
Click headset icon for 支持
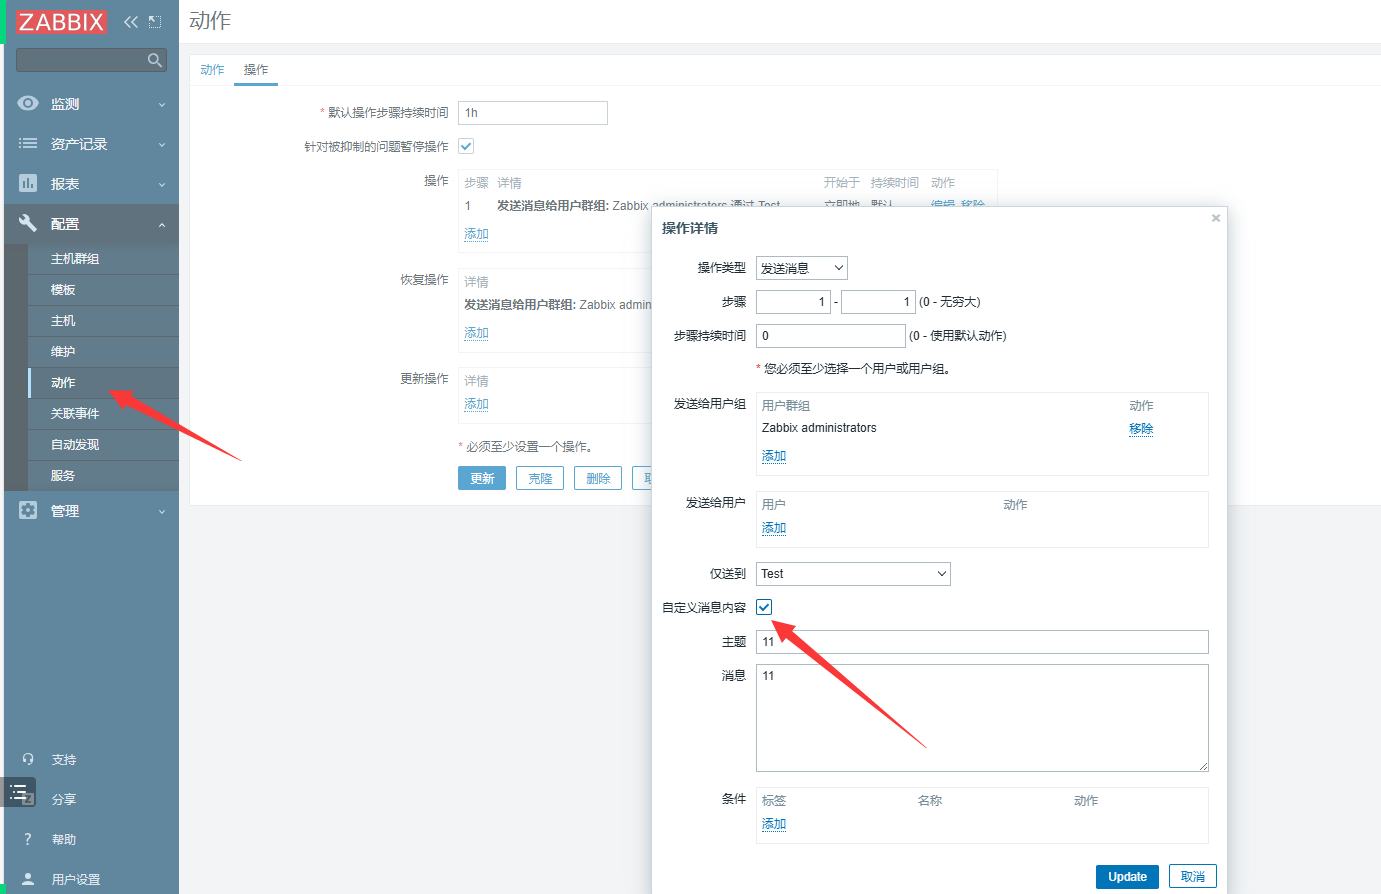pyautogui.click(x=28, y=759)
